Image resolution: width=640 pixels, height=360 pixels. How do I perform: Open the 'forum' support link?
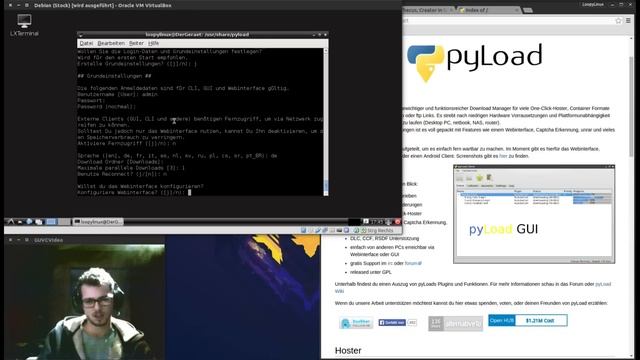coord(413,263)
